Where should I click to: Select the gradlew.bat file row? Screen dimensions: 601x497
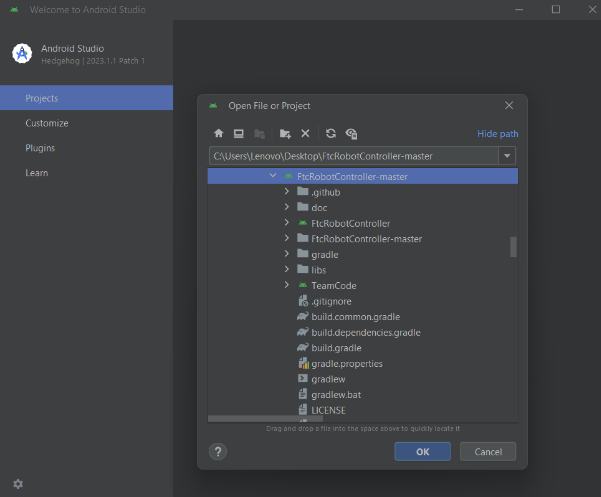pos(363,395)
